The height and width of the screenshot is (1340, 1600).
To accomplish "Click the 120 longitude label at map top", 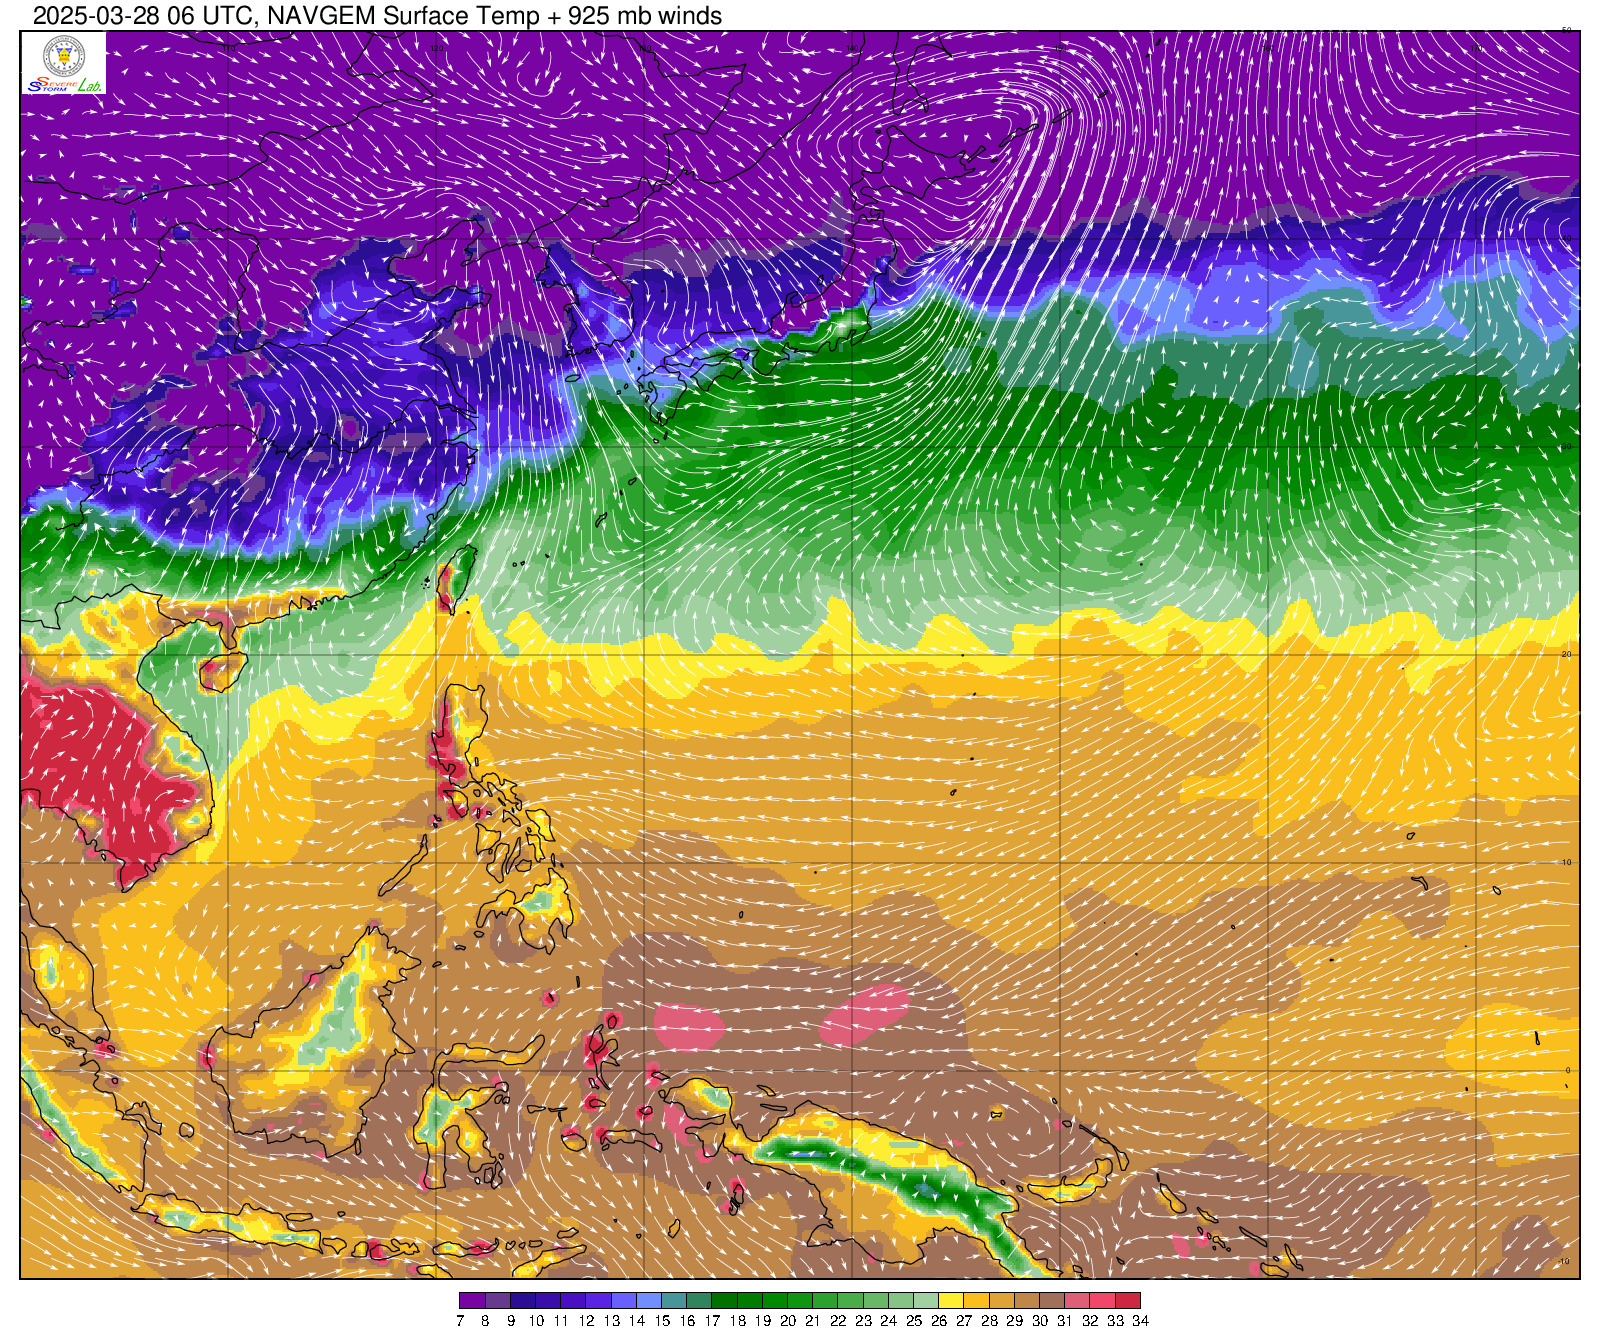I will pyautogui.click(x=437, y=47).
